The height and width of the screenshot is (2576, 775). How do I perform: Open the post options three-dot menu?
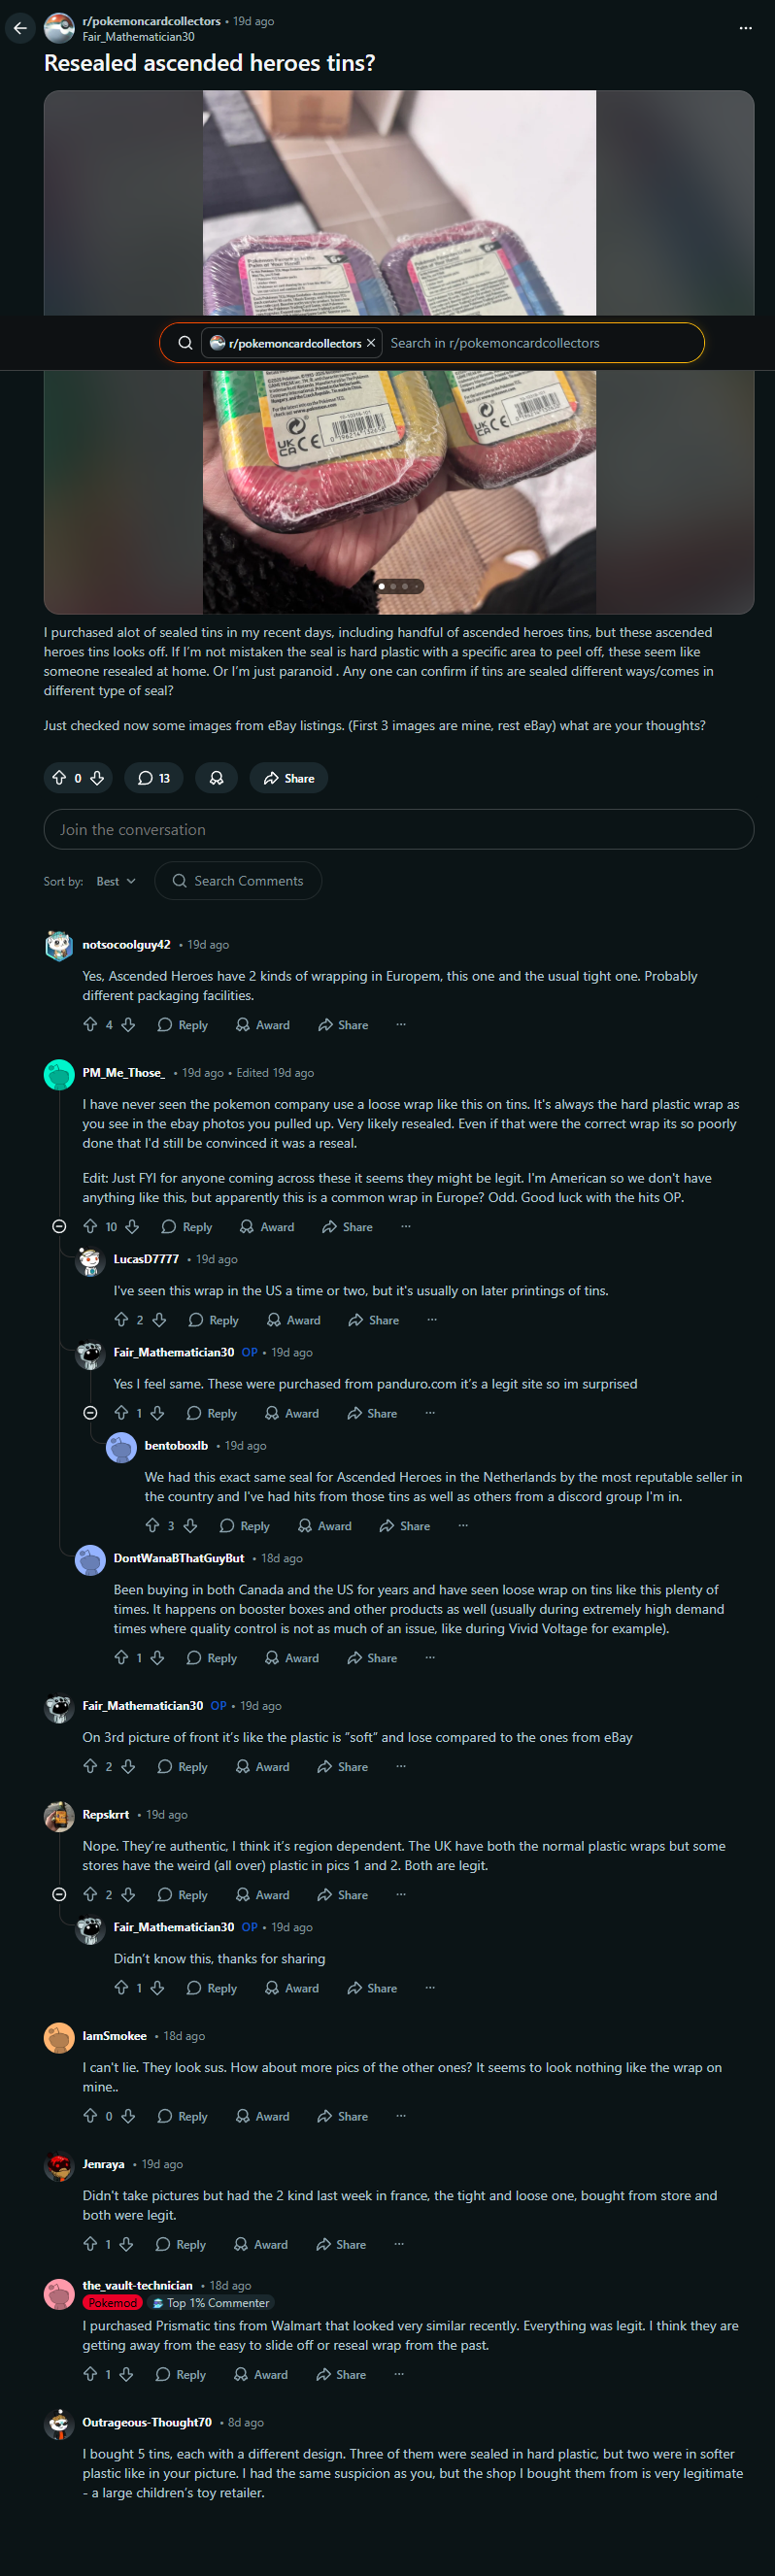[745, 28]
